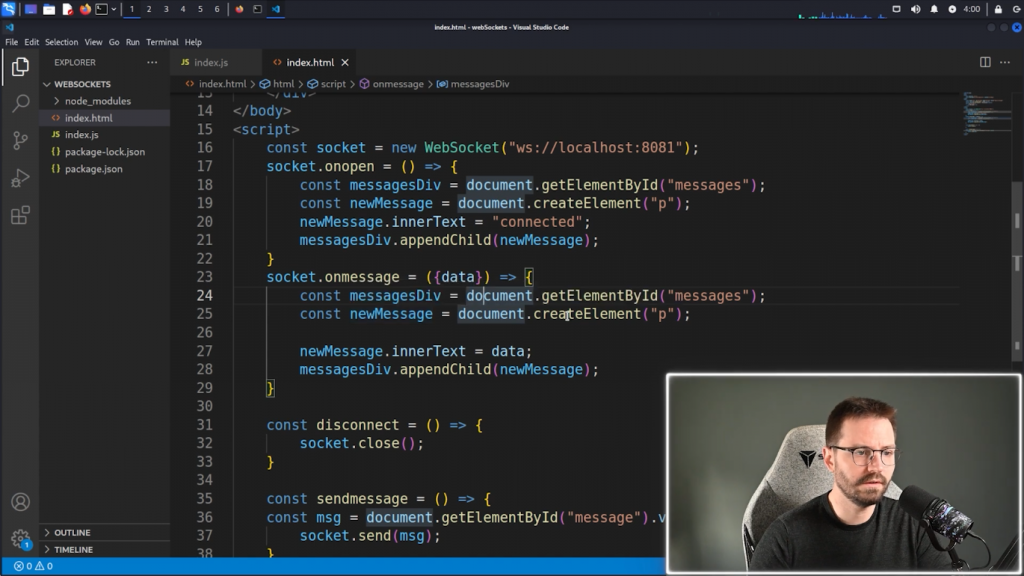1024x576 pixels.
Task: Switch to workspace 3
Action: click(x=166, y=9)
